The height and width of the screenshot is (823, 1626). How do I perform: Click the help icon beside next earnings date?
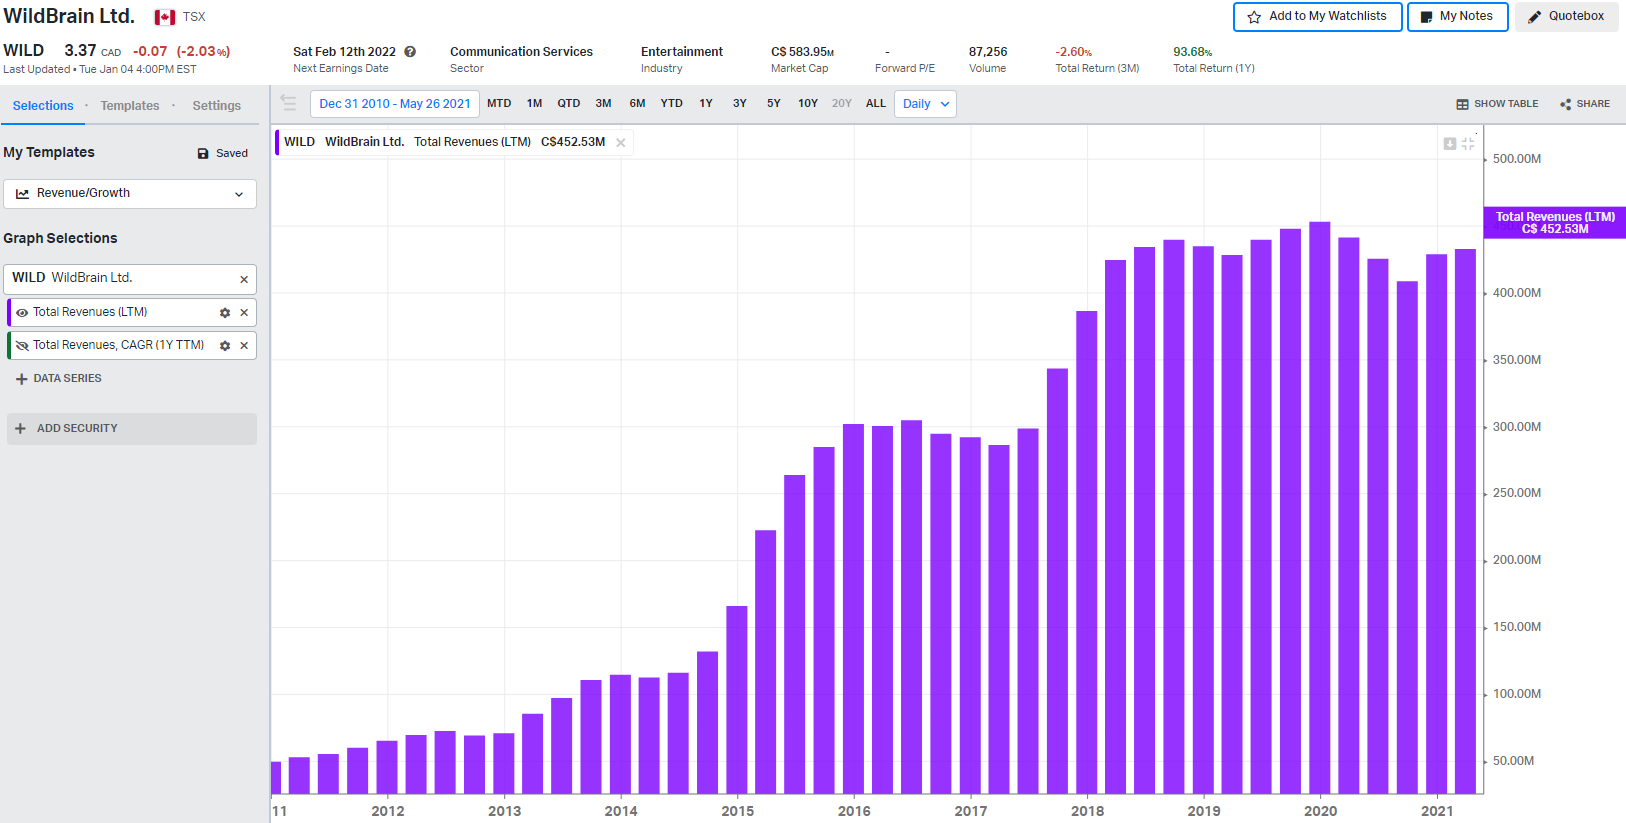click(410, 52)
